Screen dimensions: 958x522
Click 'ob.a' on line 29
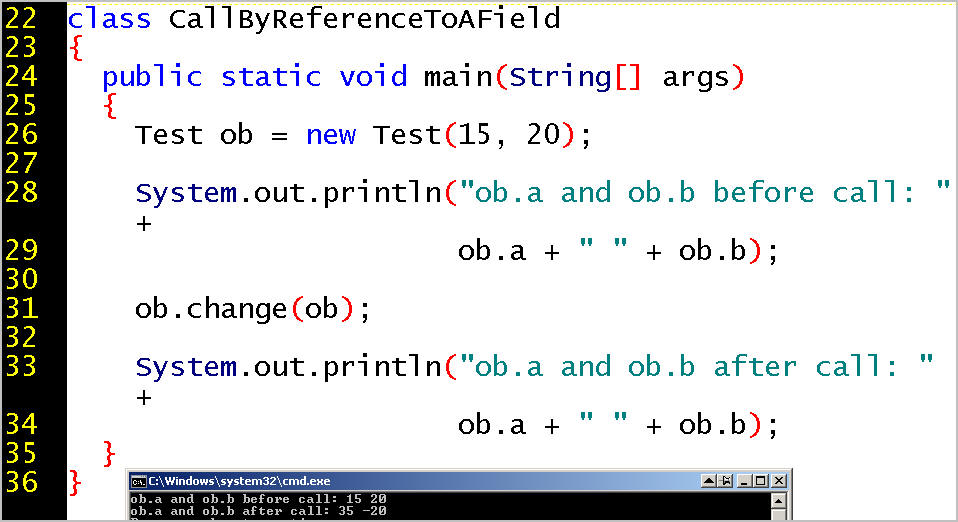point(492,251)
